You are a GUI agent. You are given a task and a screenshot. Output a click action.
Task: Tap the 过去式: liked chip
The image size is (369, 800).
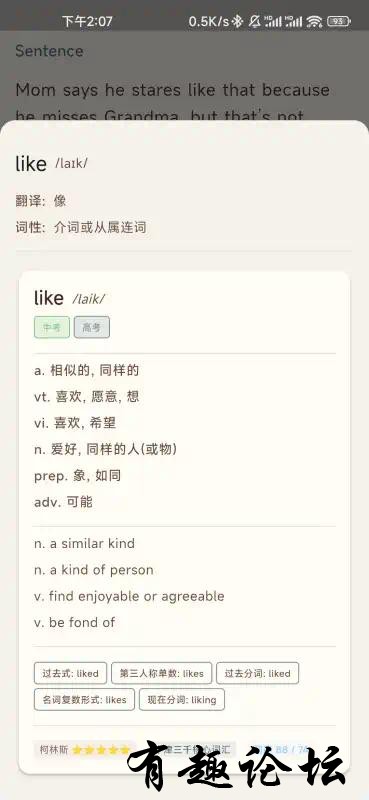(x=70, y=673)
